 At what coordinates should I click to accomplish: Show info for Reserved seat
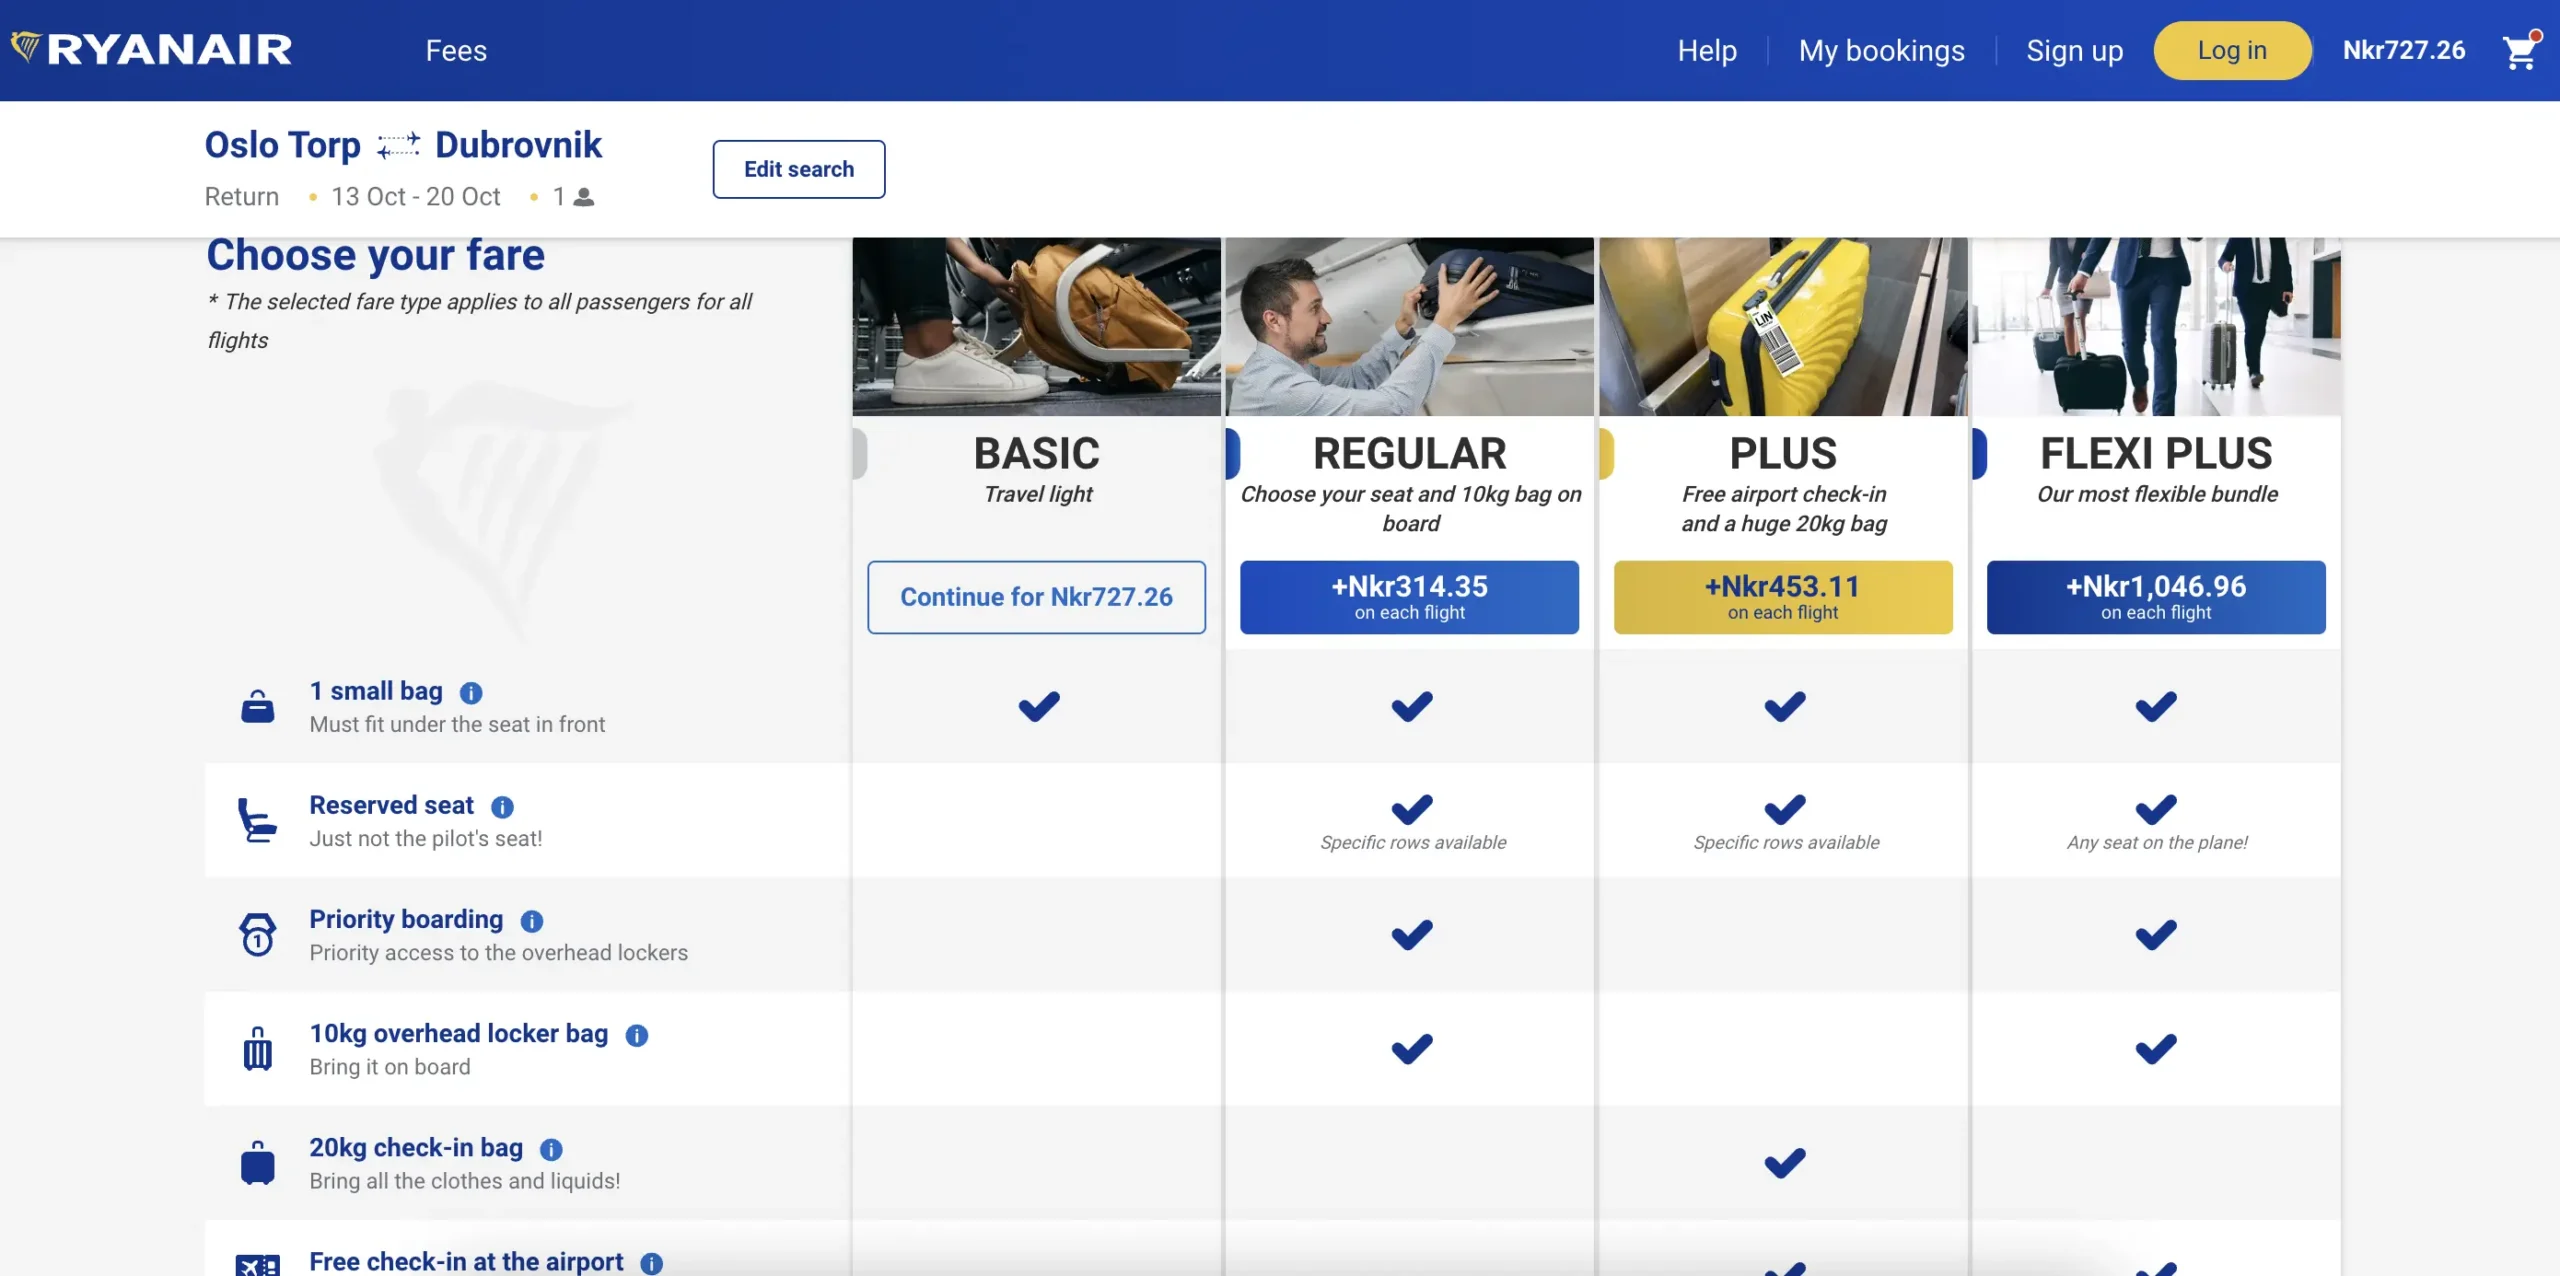[x=502, y=807]
